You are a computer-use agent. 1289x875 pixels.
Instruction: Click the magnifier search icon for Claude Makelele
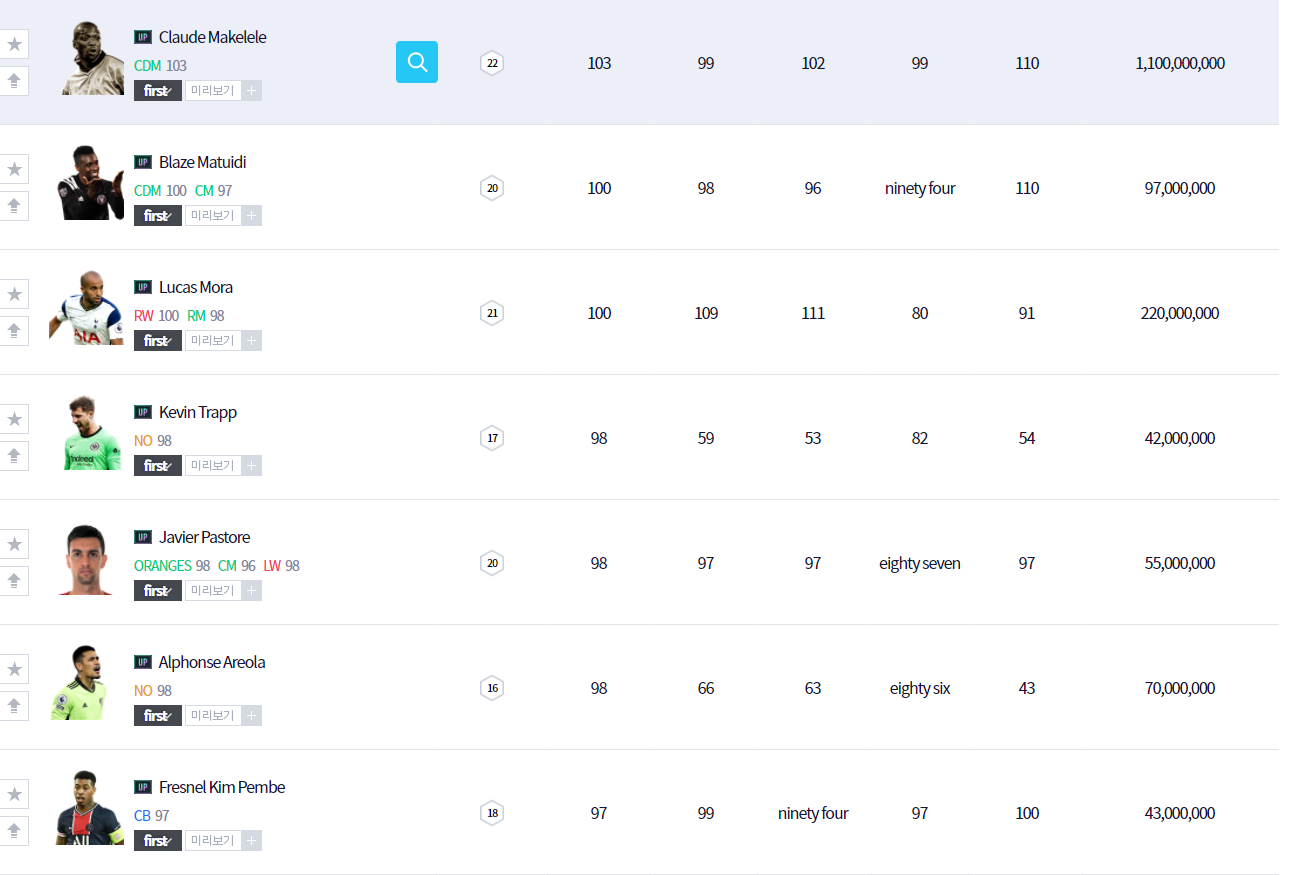click(417, 62)
